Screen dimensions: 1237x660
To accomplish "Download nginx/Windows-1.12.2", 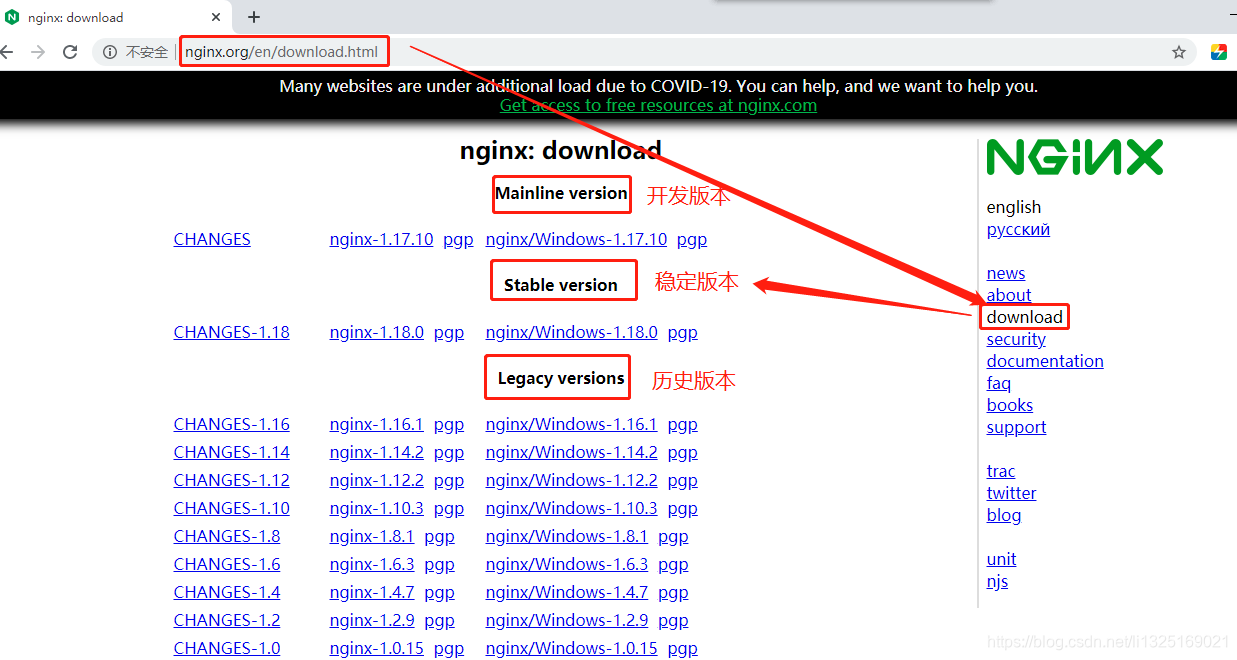I will tap(572, 480).
